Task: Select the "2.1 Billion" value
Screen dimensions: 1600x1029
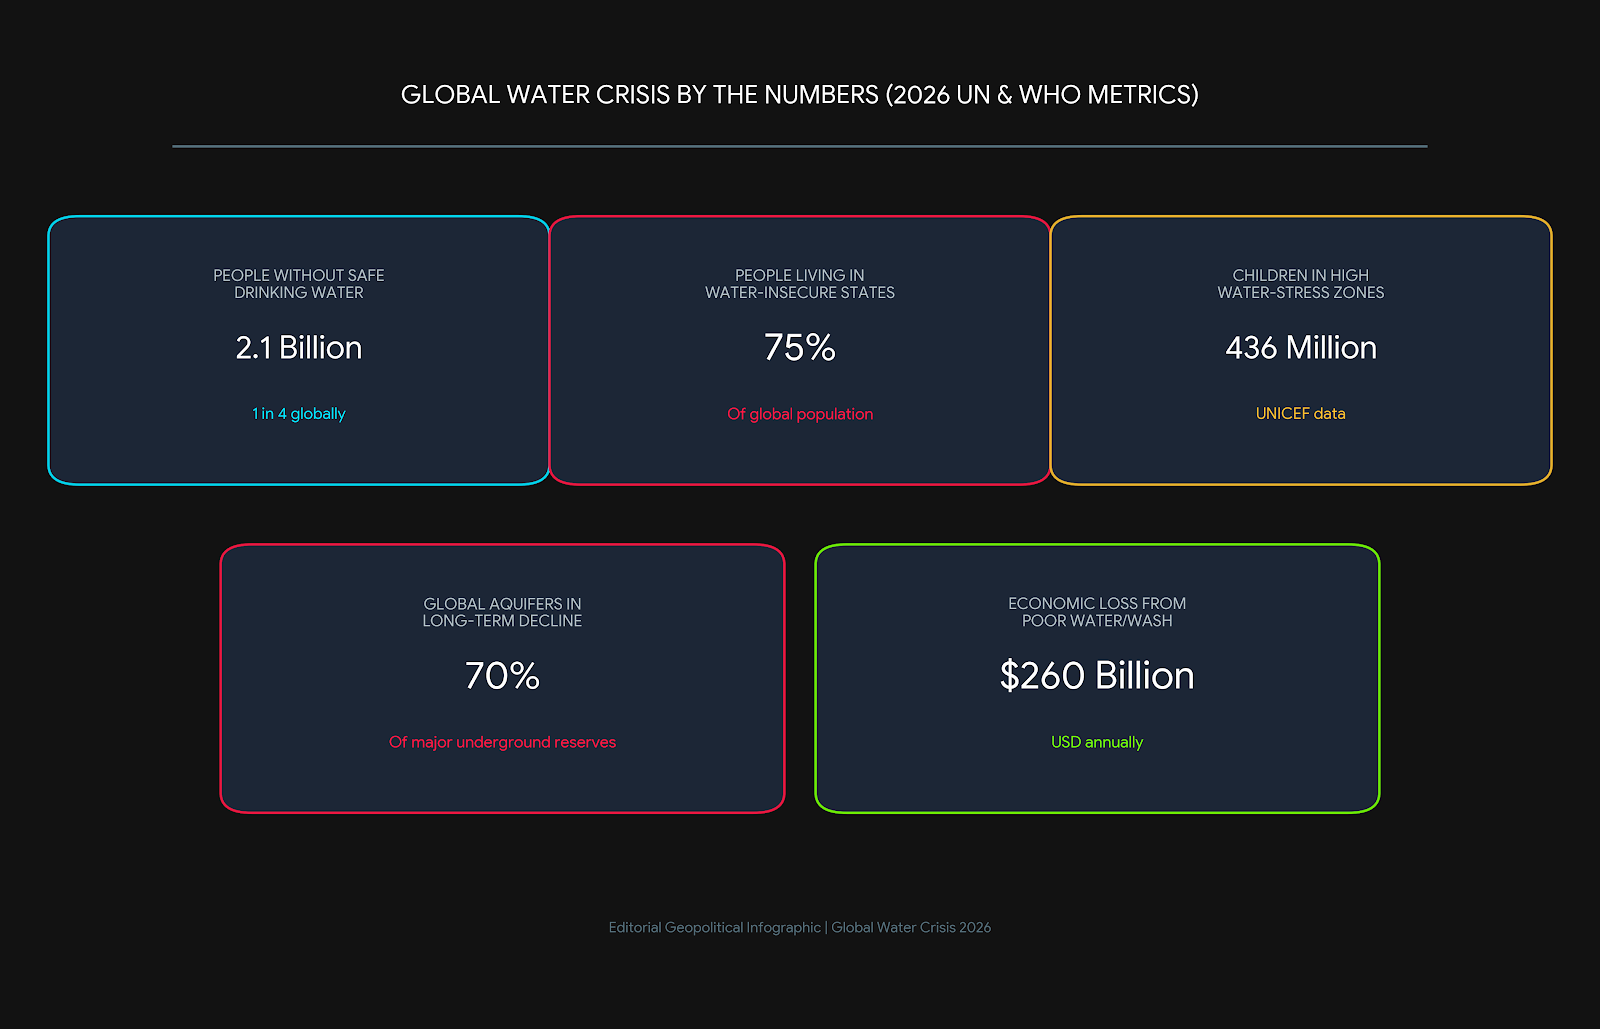Action: click(299, 347)
